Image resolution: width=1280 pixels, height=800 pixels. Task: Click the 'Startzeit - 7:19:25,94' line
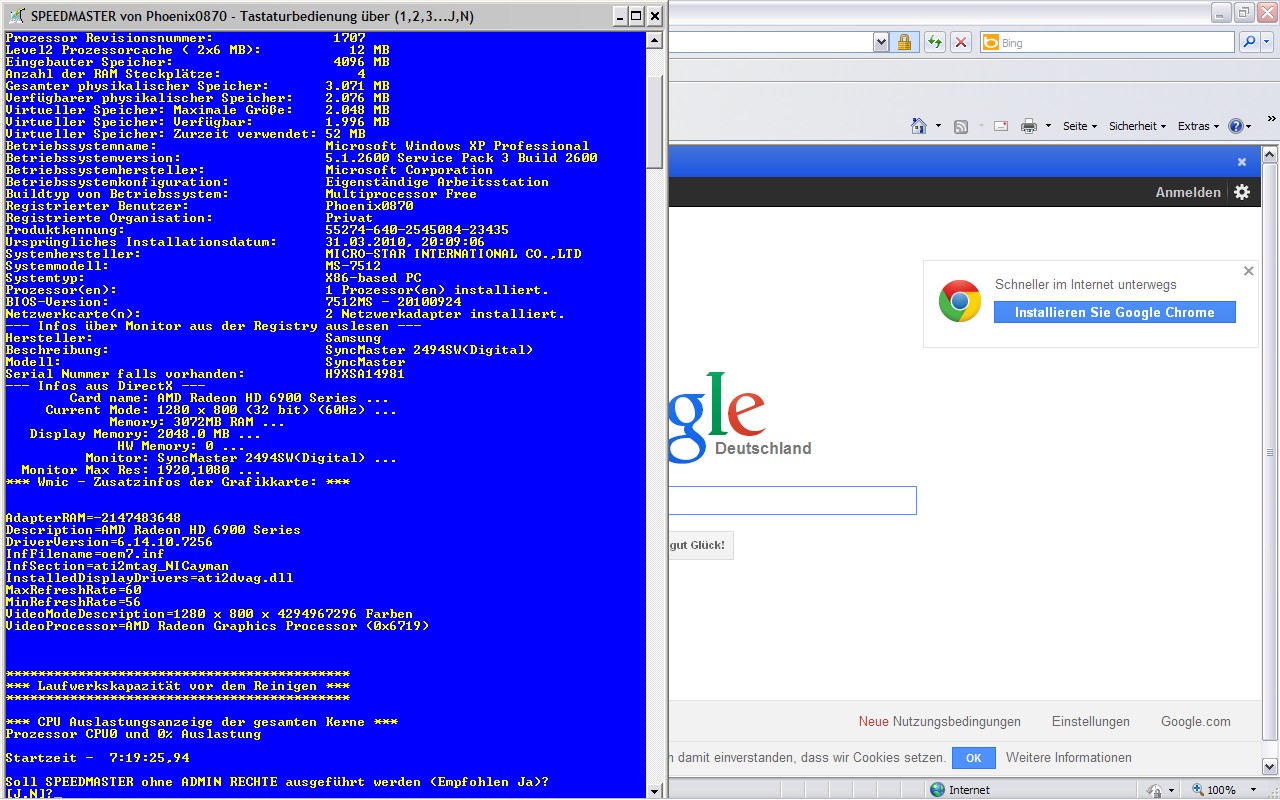pyautogui.click(x=97, y=758)
